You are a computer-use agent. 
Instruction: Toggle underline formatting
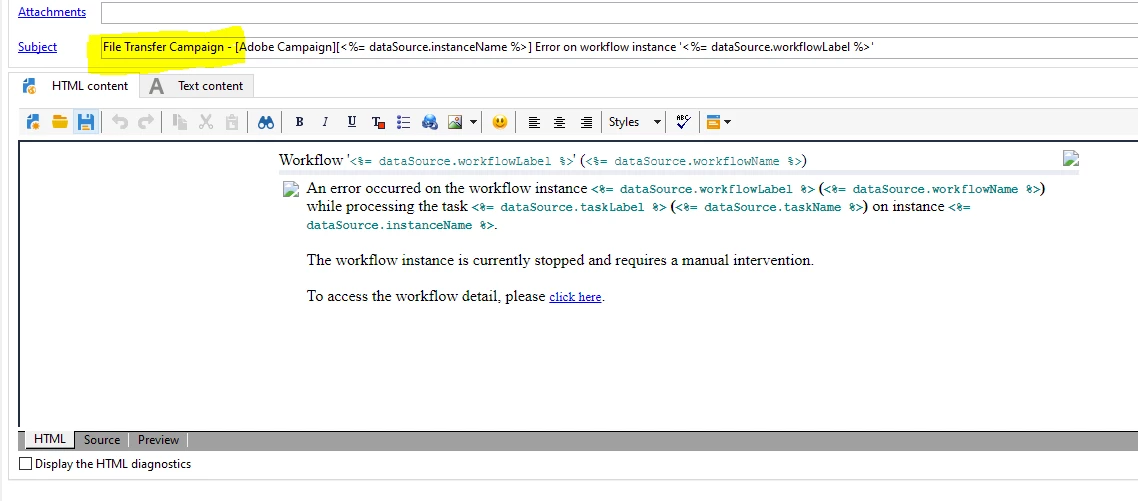(352, 122)
